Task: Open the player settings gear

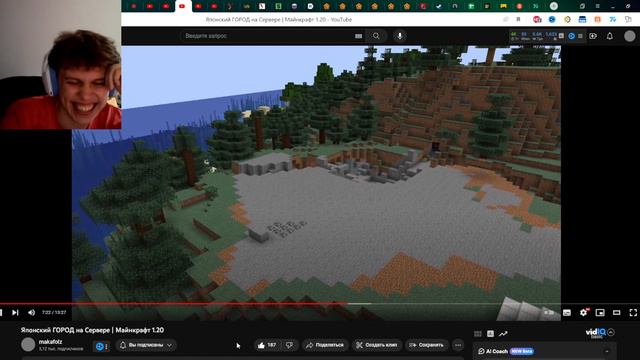Action: tap(584, 312)
